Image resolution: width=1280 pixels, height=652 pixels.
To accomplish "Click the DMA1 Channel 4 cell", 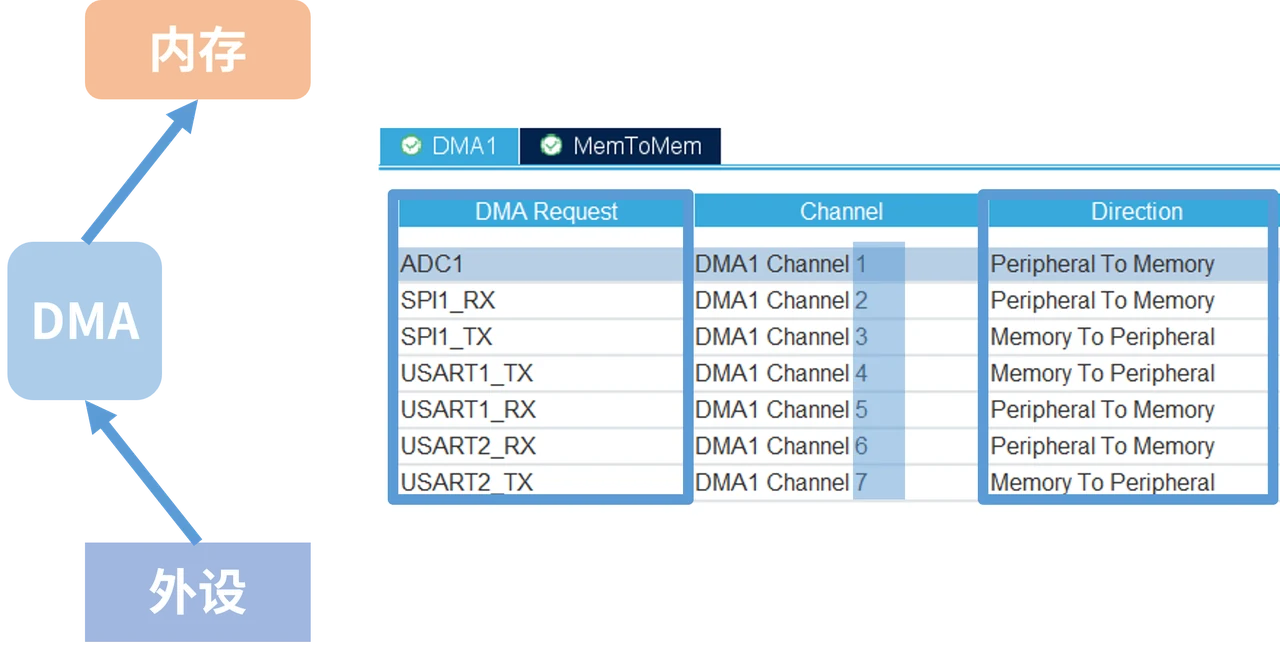I will point(836,374).
